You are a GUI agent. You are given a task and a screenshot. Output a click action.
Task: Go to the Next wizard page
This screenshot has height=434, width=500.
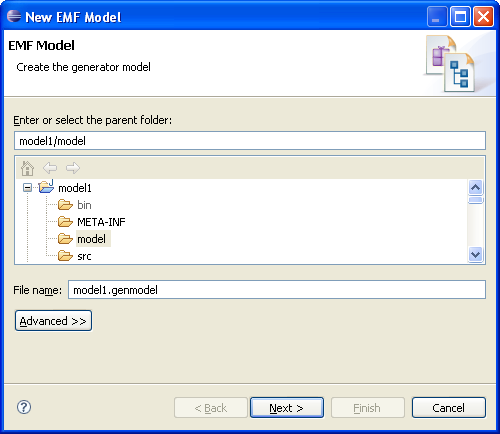point(287,408)
